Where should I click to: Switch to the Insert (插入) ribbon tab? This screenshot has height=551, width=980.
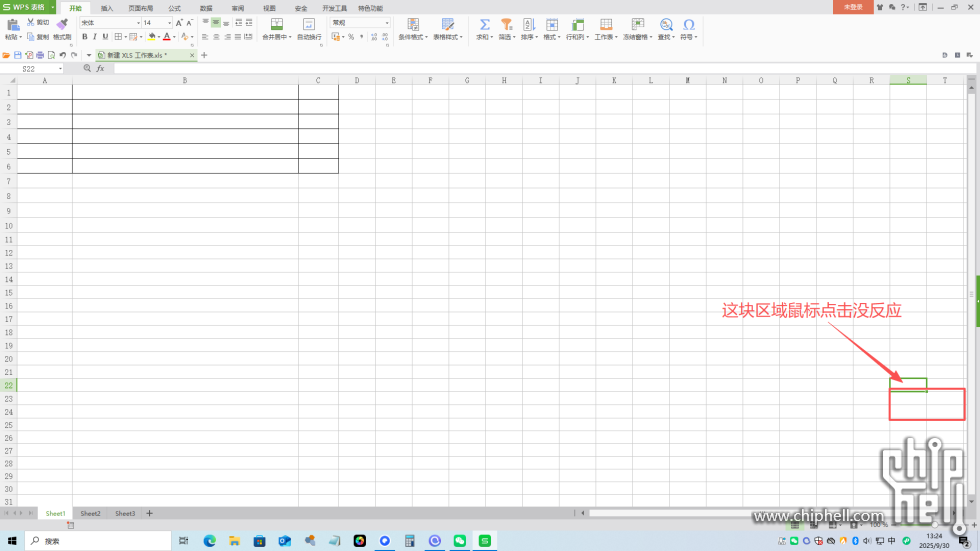(107, 7)
